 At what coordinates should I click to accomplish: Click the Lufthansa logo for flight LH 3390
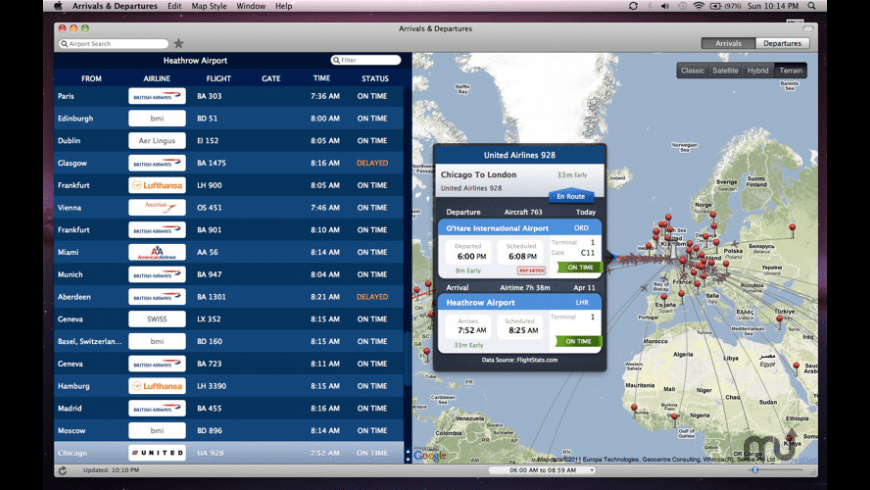pos(157,386)
